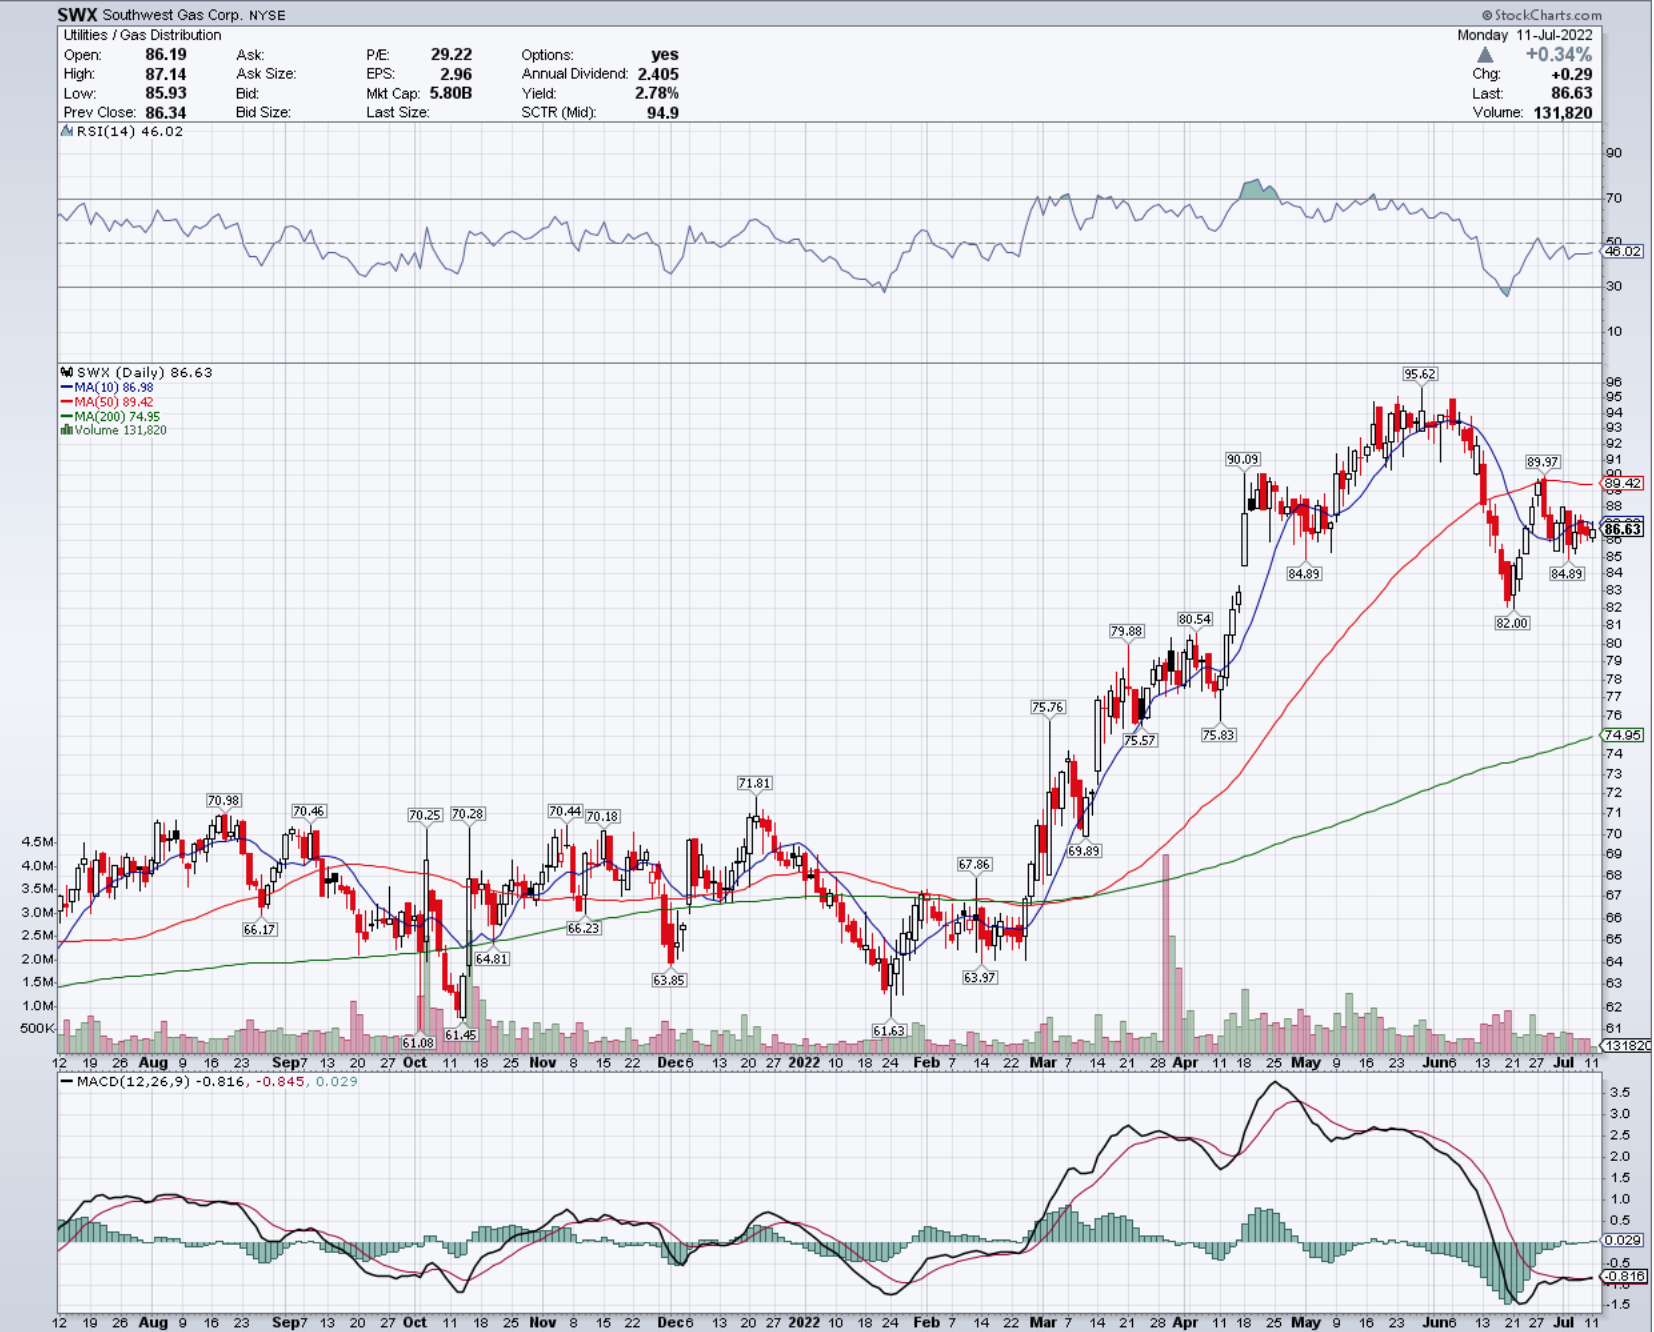Click the Volume legend bar icon

coord(67,430)
